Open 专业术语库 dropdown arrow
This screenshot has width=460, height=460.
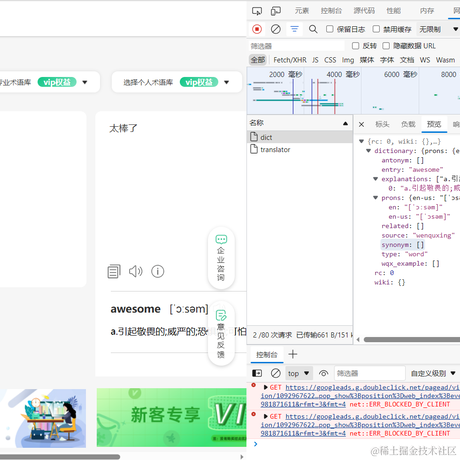(x=85, y=82)
